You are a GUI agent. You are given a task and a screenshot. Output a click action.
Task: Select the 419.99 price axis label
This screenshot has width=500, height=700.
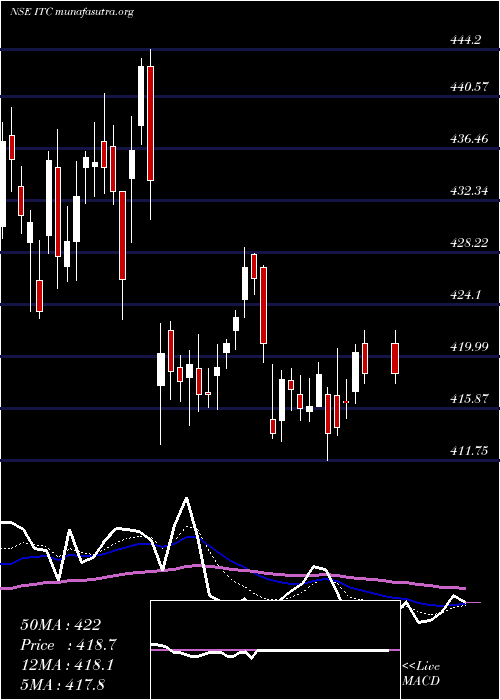point(469,347)
